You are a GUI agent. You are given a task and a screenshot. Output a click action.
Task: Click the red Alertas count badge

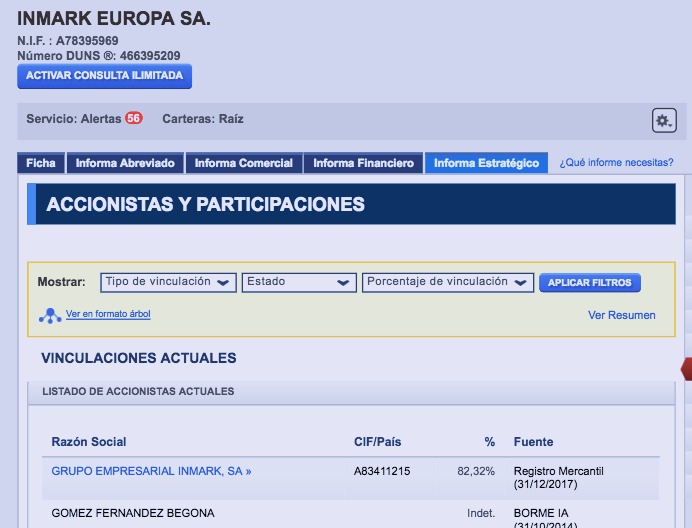pos(134,118)
